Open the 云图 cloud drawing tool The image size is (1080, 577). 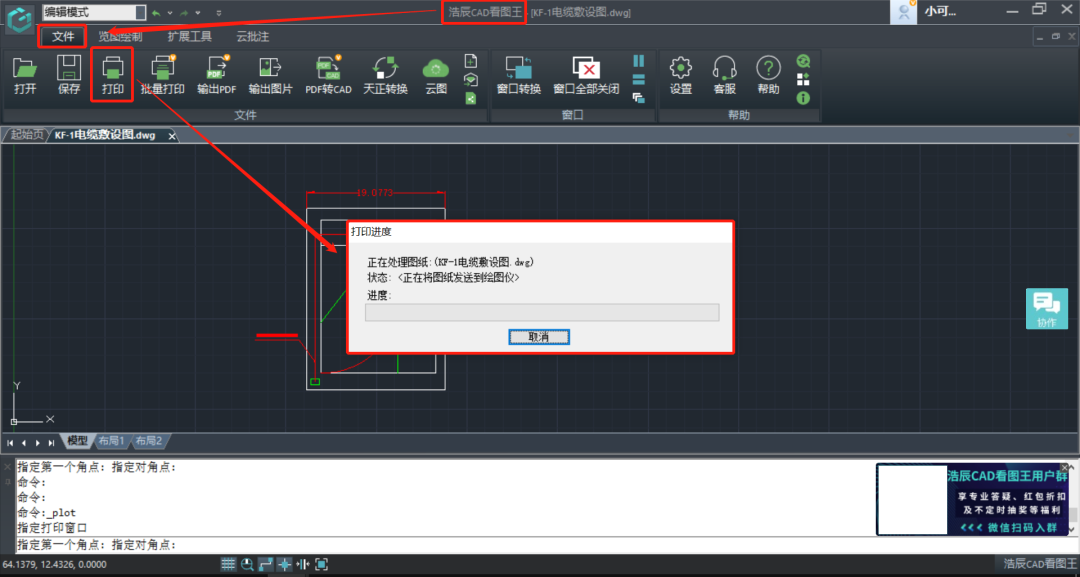(x=435, y=75)
